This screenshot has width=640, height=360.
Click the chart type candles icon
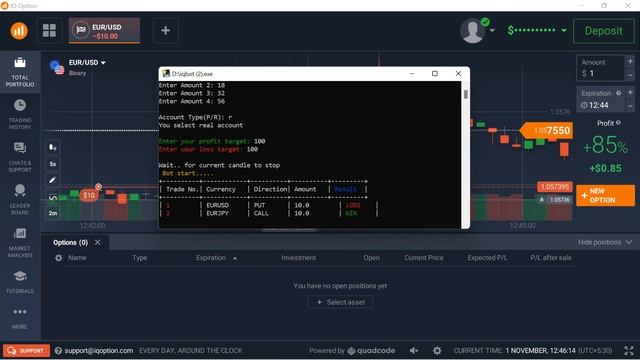[x=53, y=147]
